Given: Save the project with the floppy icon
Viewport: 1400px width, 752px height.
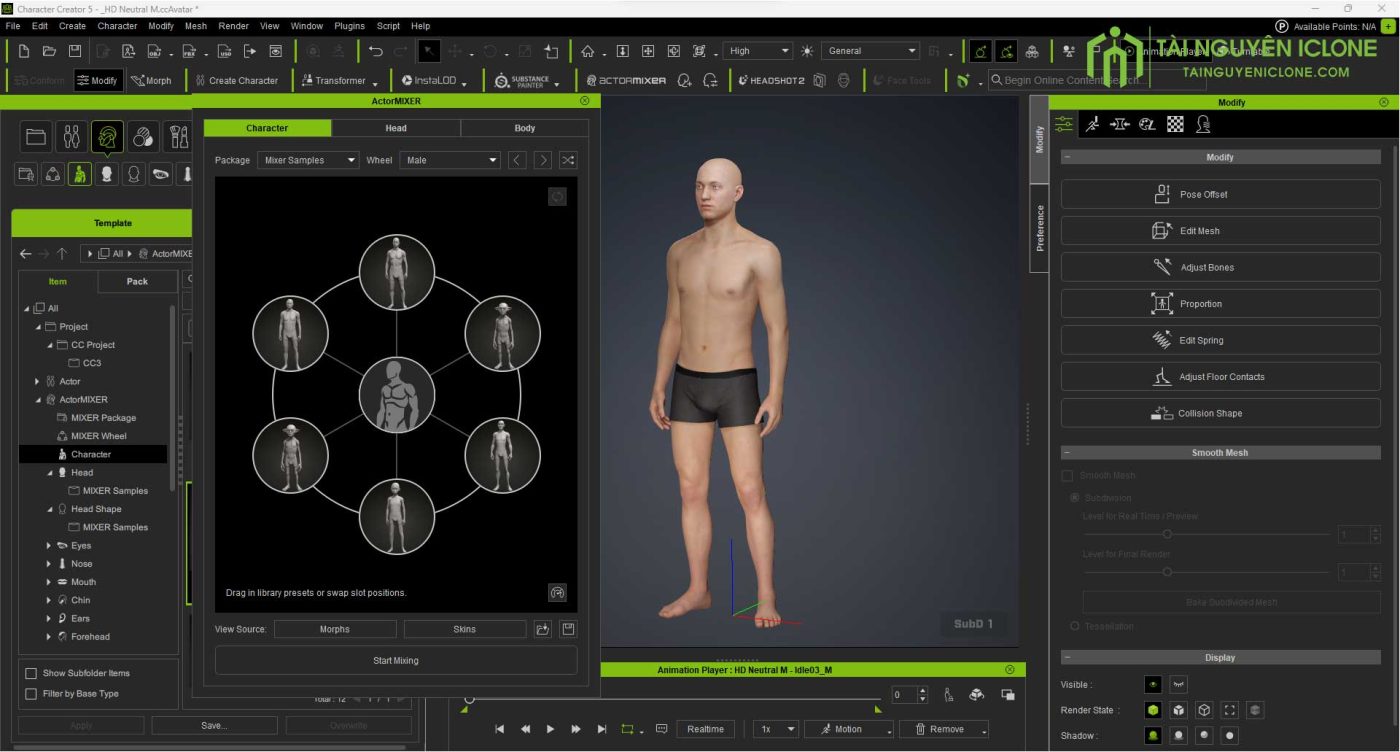Looking at the screenshot, I should click(75, 51).
